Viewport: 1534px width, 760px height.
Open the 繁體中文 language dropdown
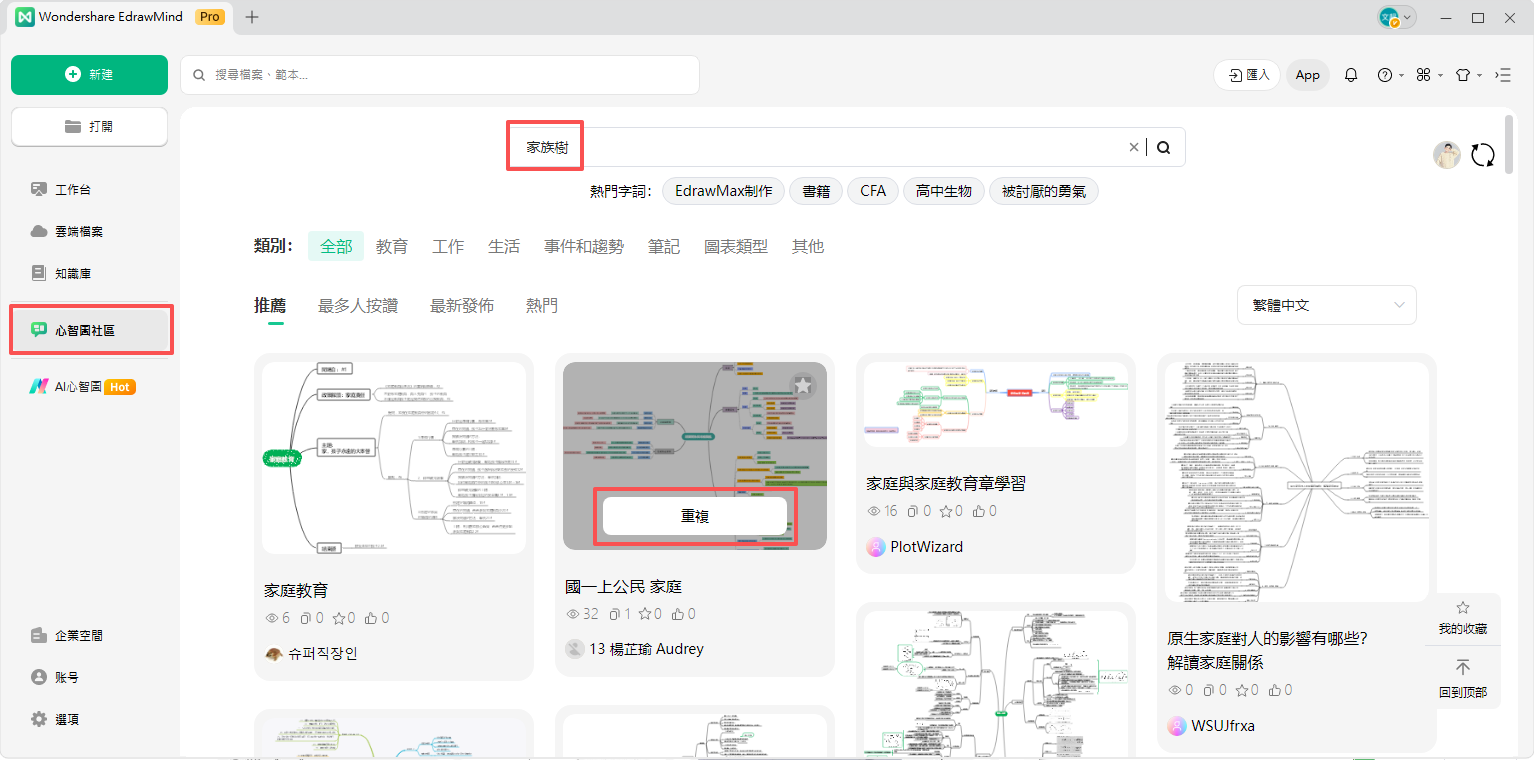pyautogui.click(x=1326, y=305)
